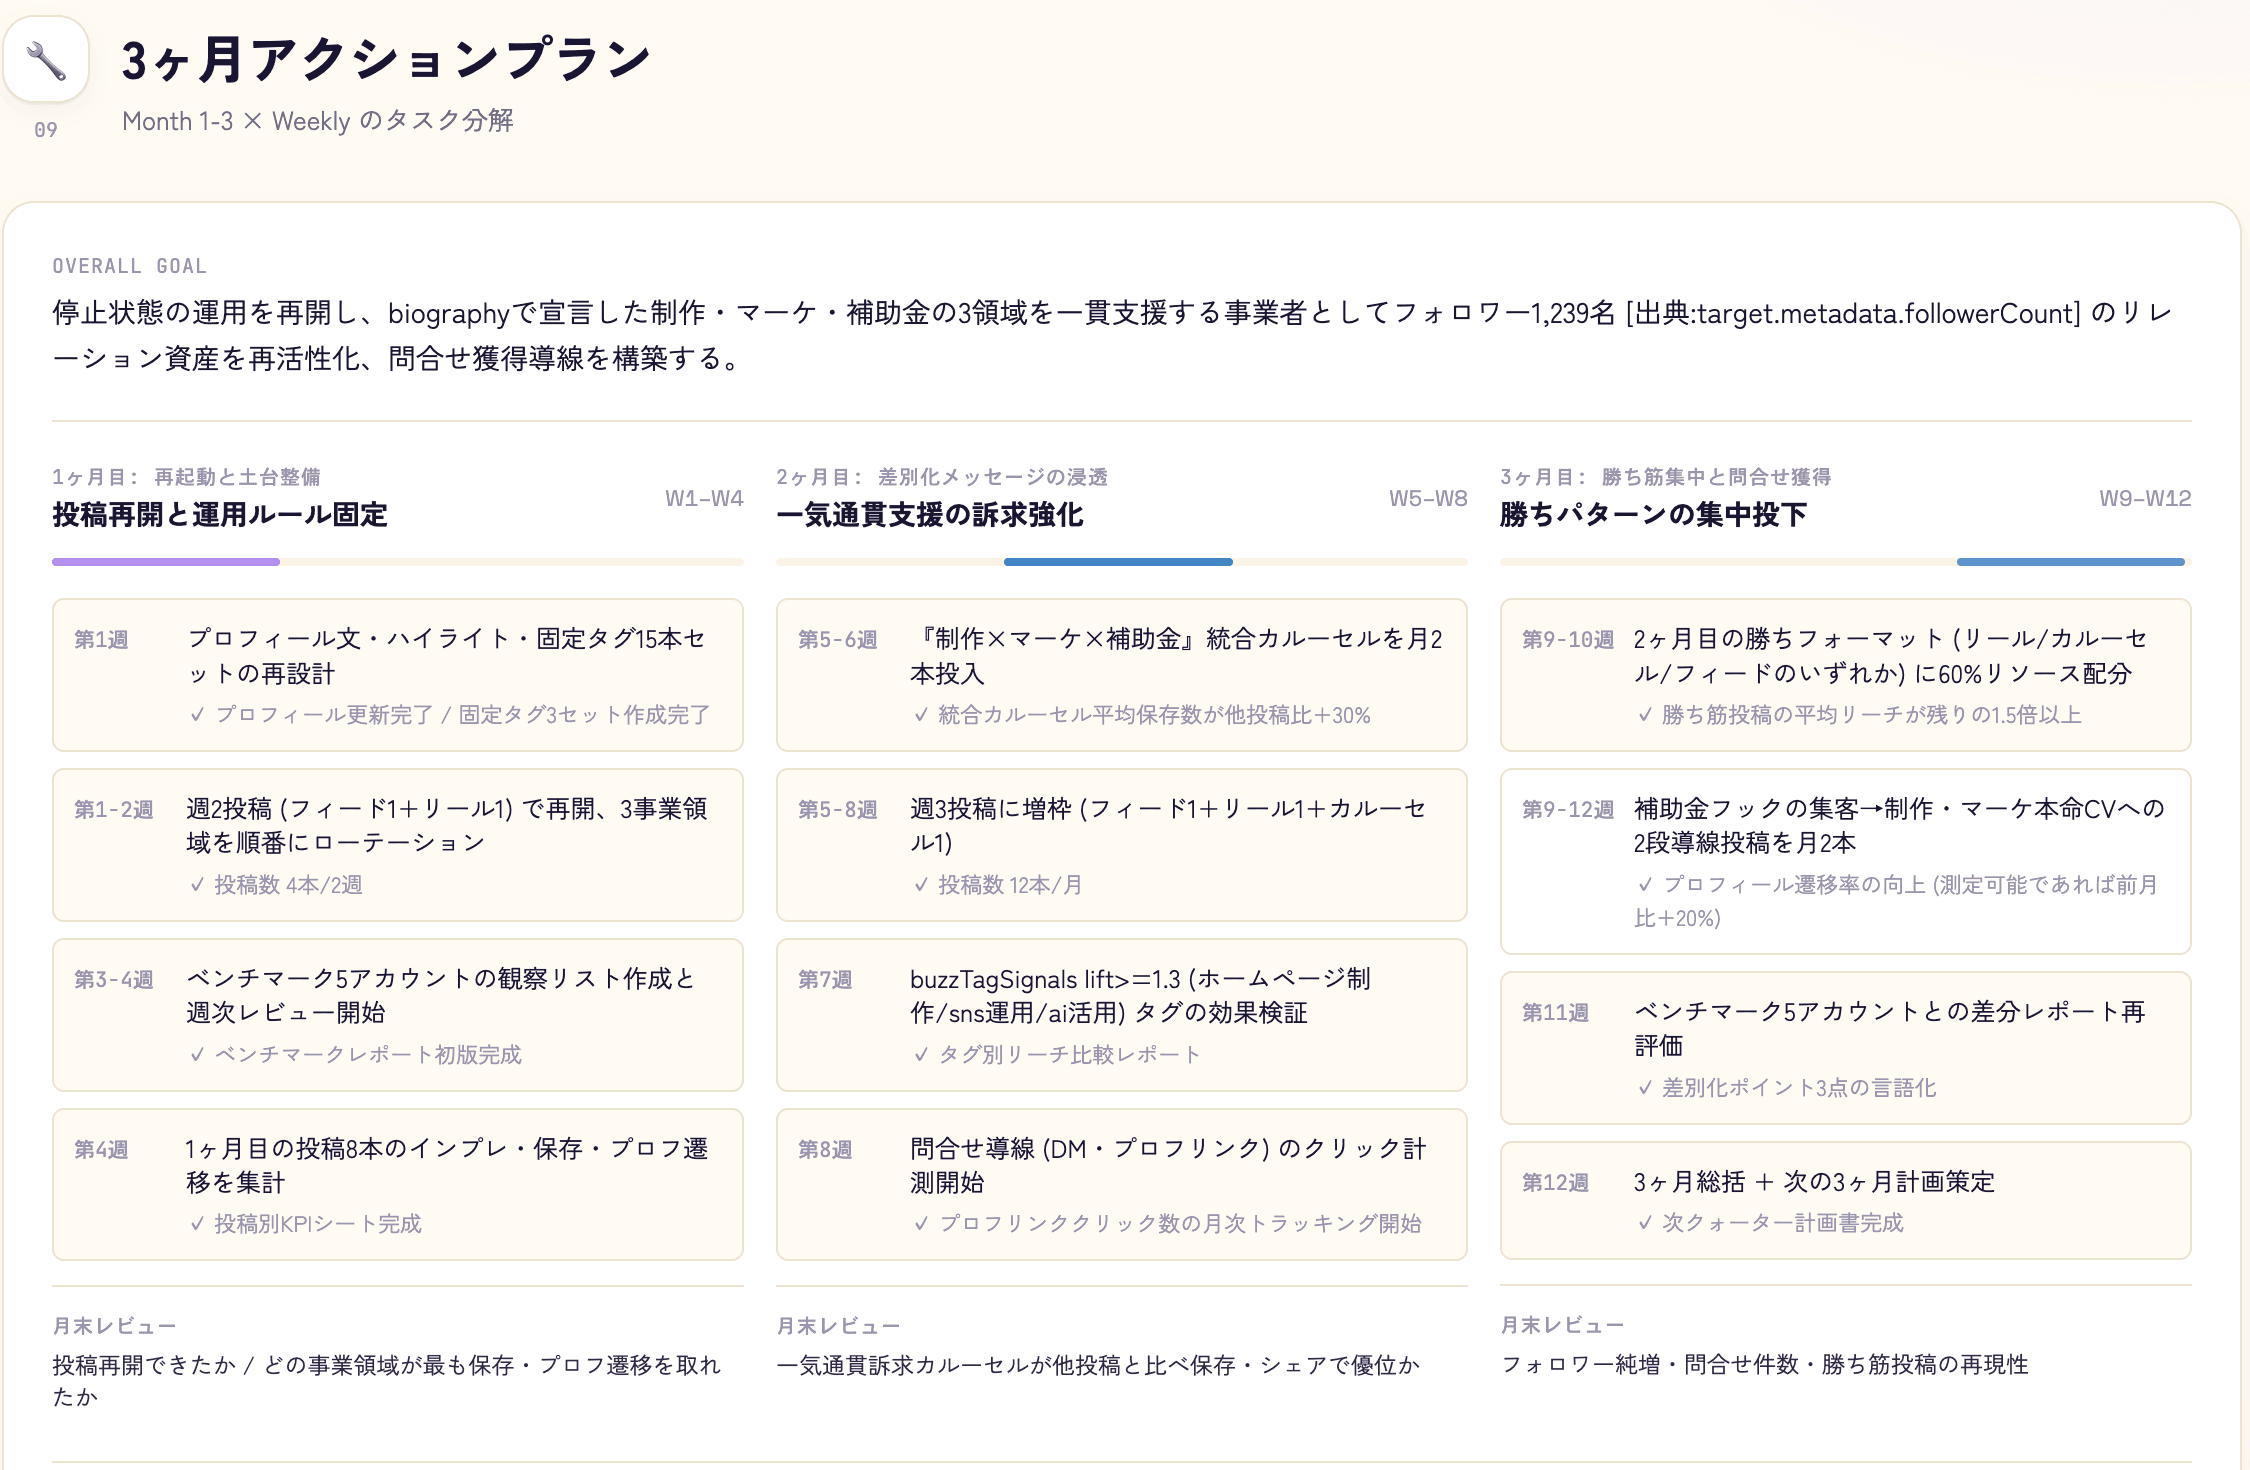The height and width of the screenshot is (1470, 2250).
Task: Click the blue Month 3 progress bar
Action: [x=2070, y=562]
